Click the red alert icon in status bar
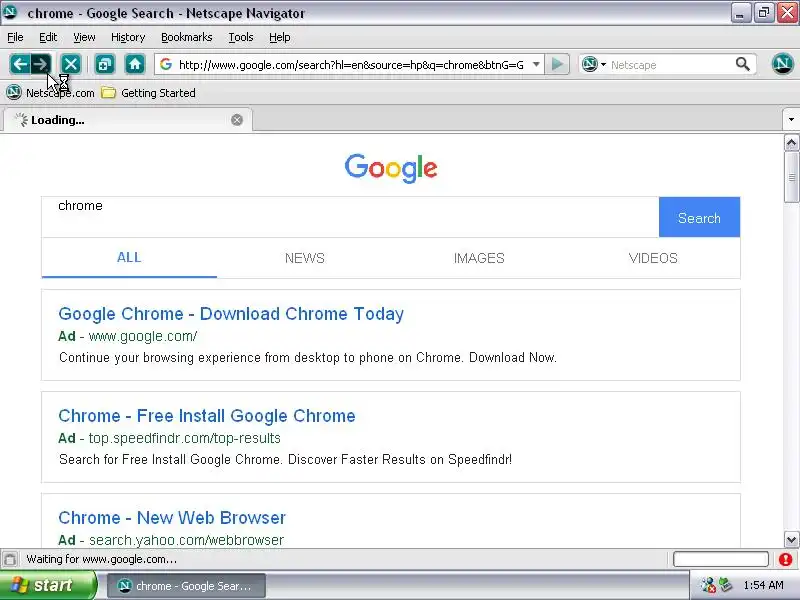Image resolution: width=800 pixels, height=600 pixels. [785, 559]
